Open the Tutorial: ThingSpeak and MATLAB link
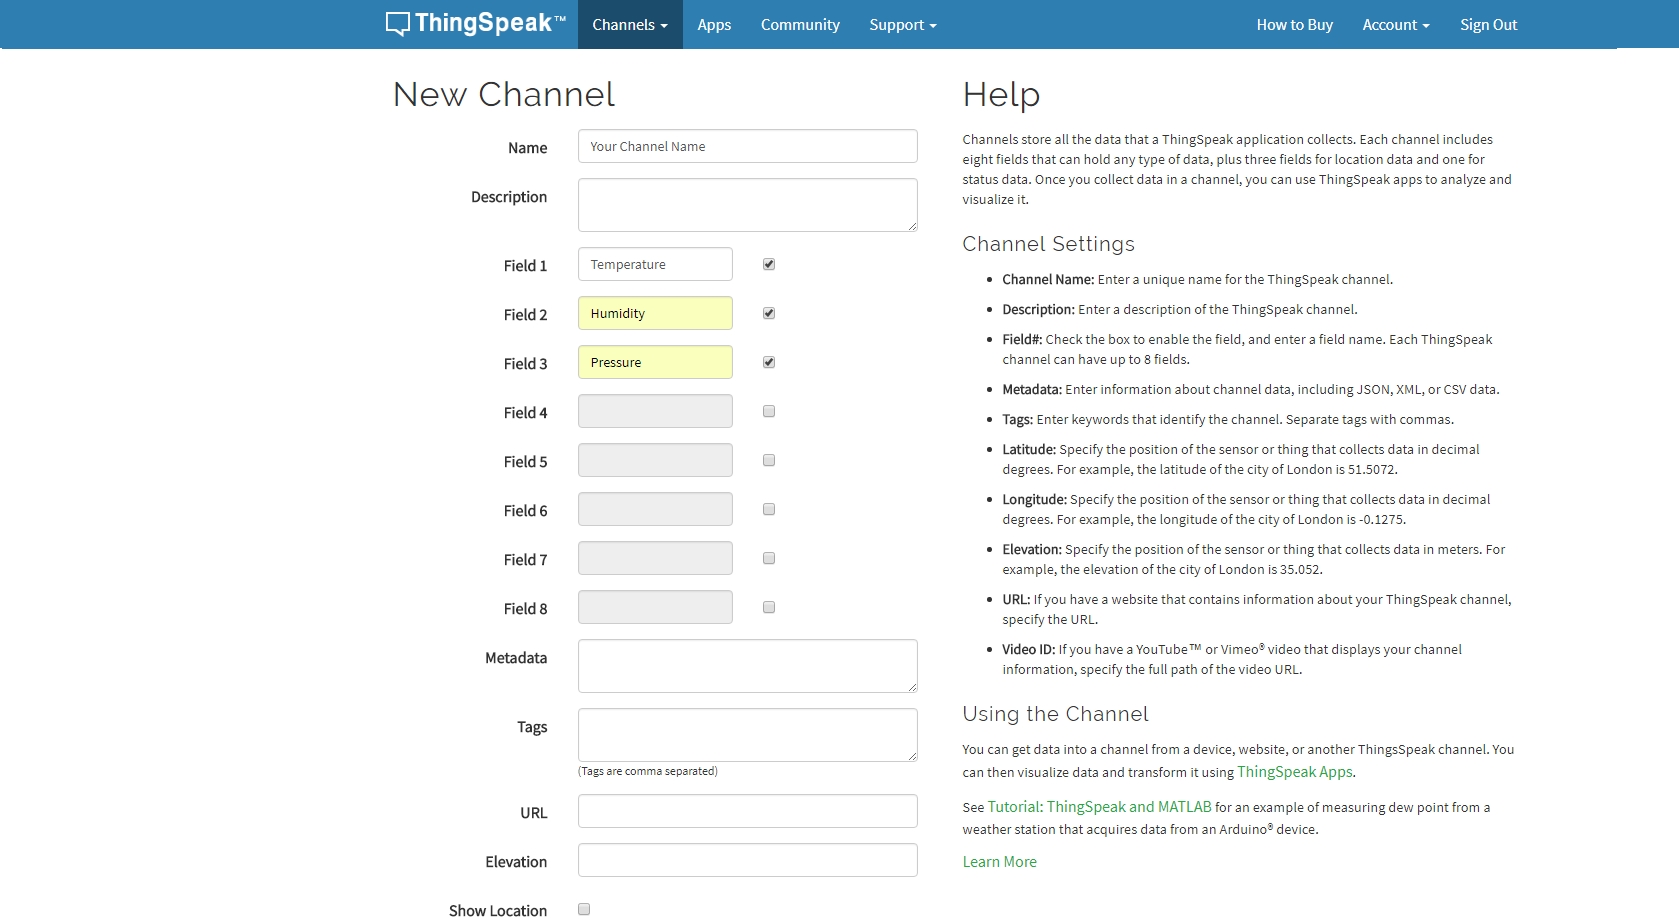The width and height of the screenshot is (1679, 924). point(1099,807)
